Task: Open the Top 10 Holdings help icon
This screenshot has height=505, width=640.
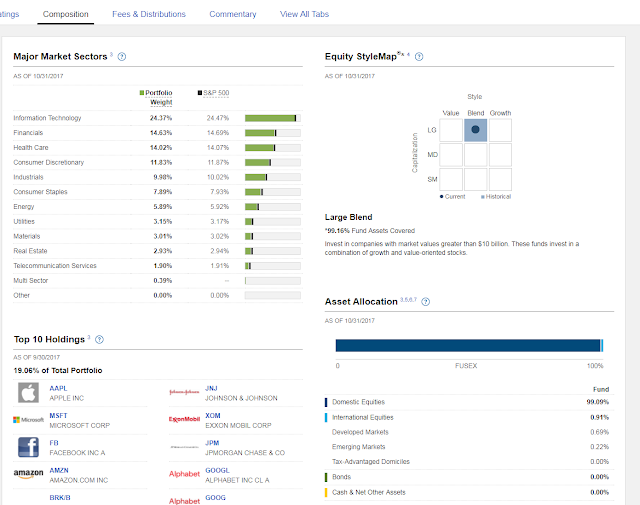Action: click(99, 339)
